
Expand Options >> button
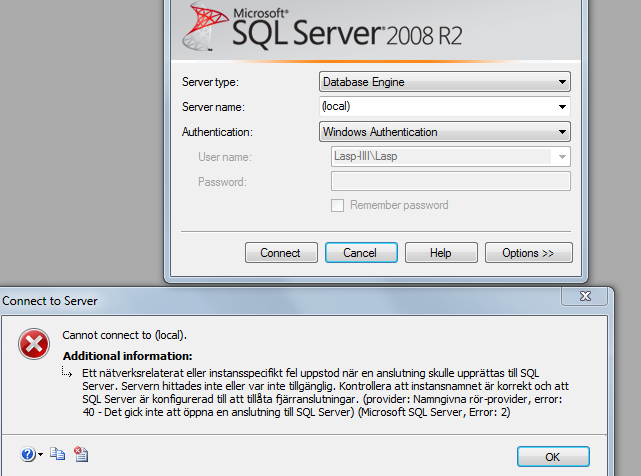tap(529, 253)
